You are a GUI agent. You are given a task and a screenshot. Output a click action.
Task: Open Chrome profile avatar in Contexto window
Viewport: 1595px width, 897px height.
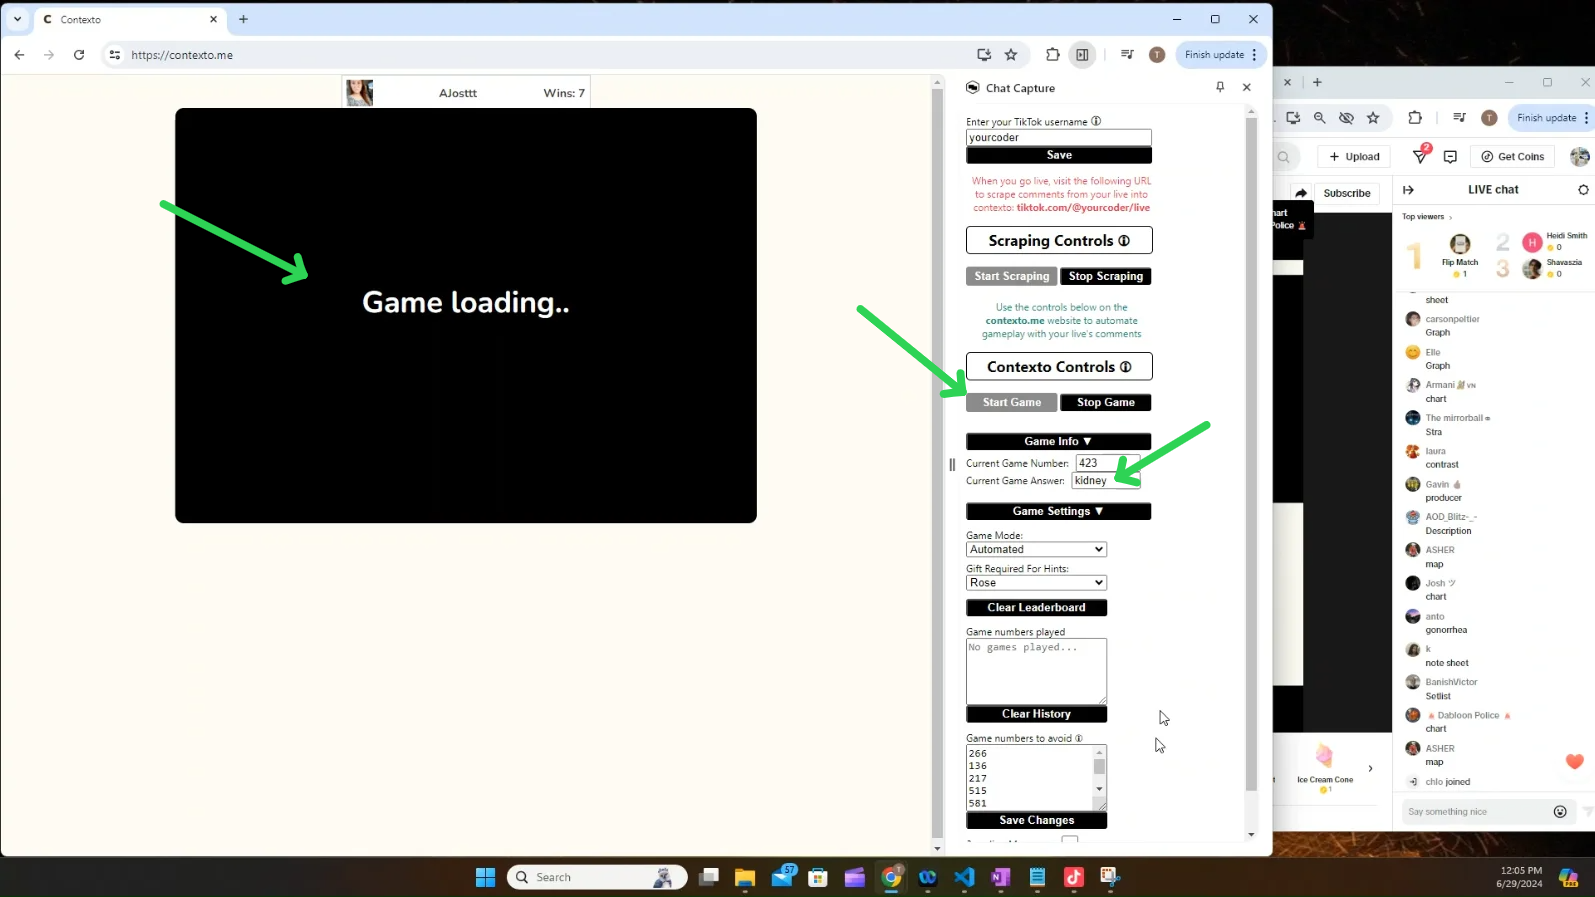tap(1157, 55)
